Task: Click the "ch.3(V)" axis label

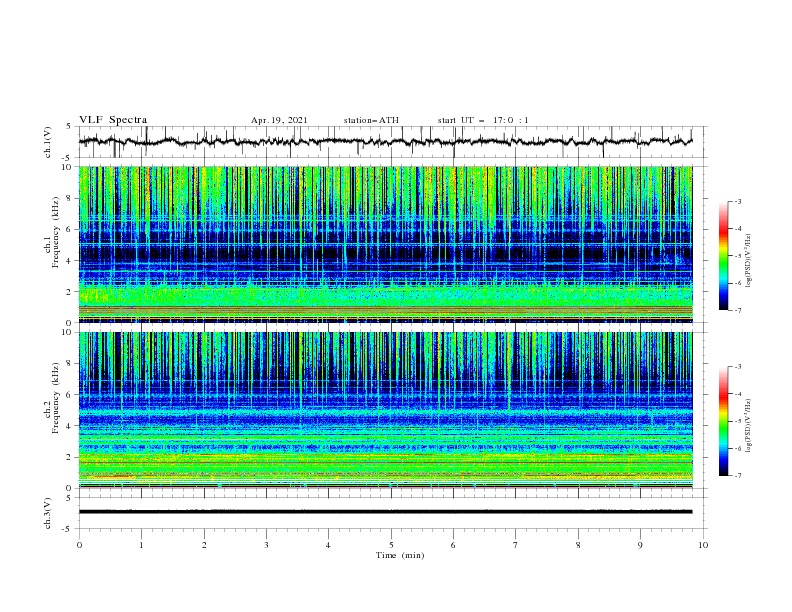Action: [48, 513]
